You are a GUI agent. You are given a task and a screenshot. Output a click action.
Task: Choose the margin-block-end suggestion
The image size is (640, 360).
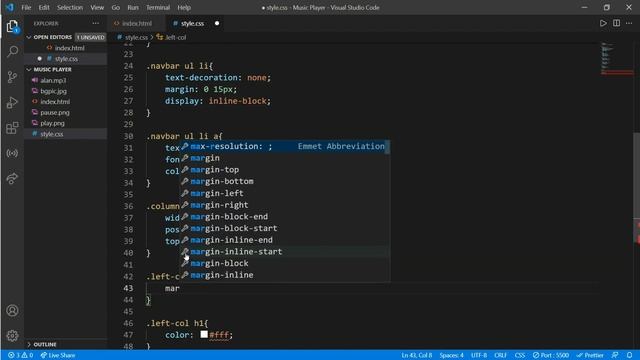tap(285, 217)
